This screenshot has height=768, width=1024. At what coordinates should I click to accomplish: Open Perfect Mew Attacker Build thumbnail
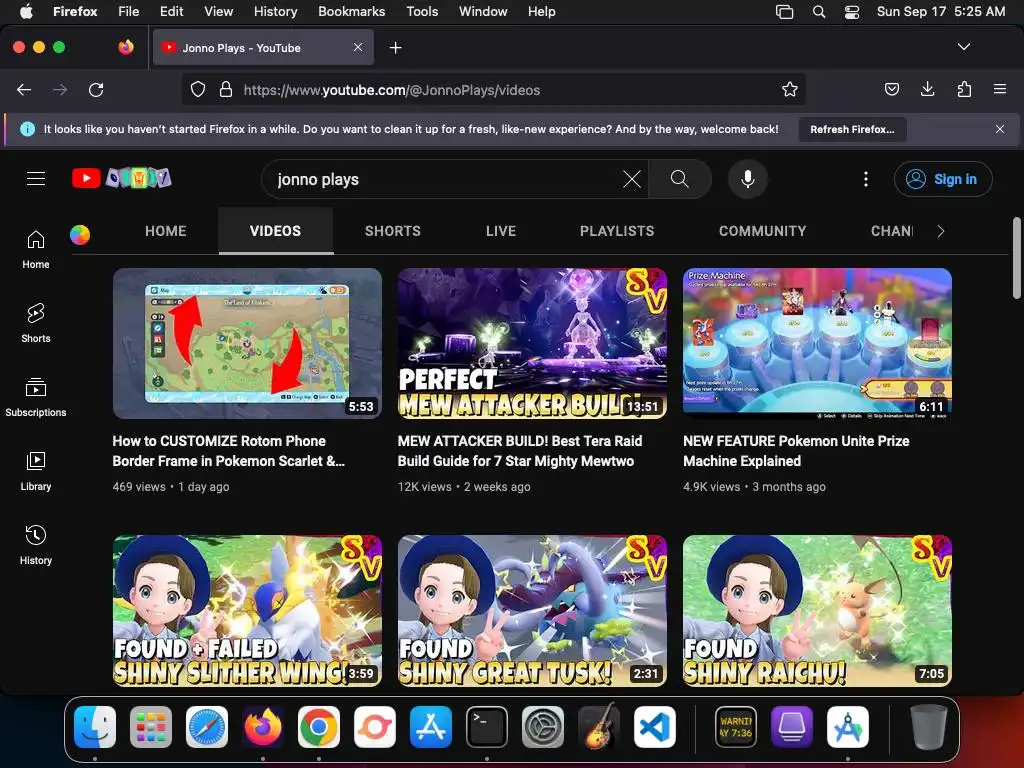point(532,344)
